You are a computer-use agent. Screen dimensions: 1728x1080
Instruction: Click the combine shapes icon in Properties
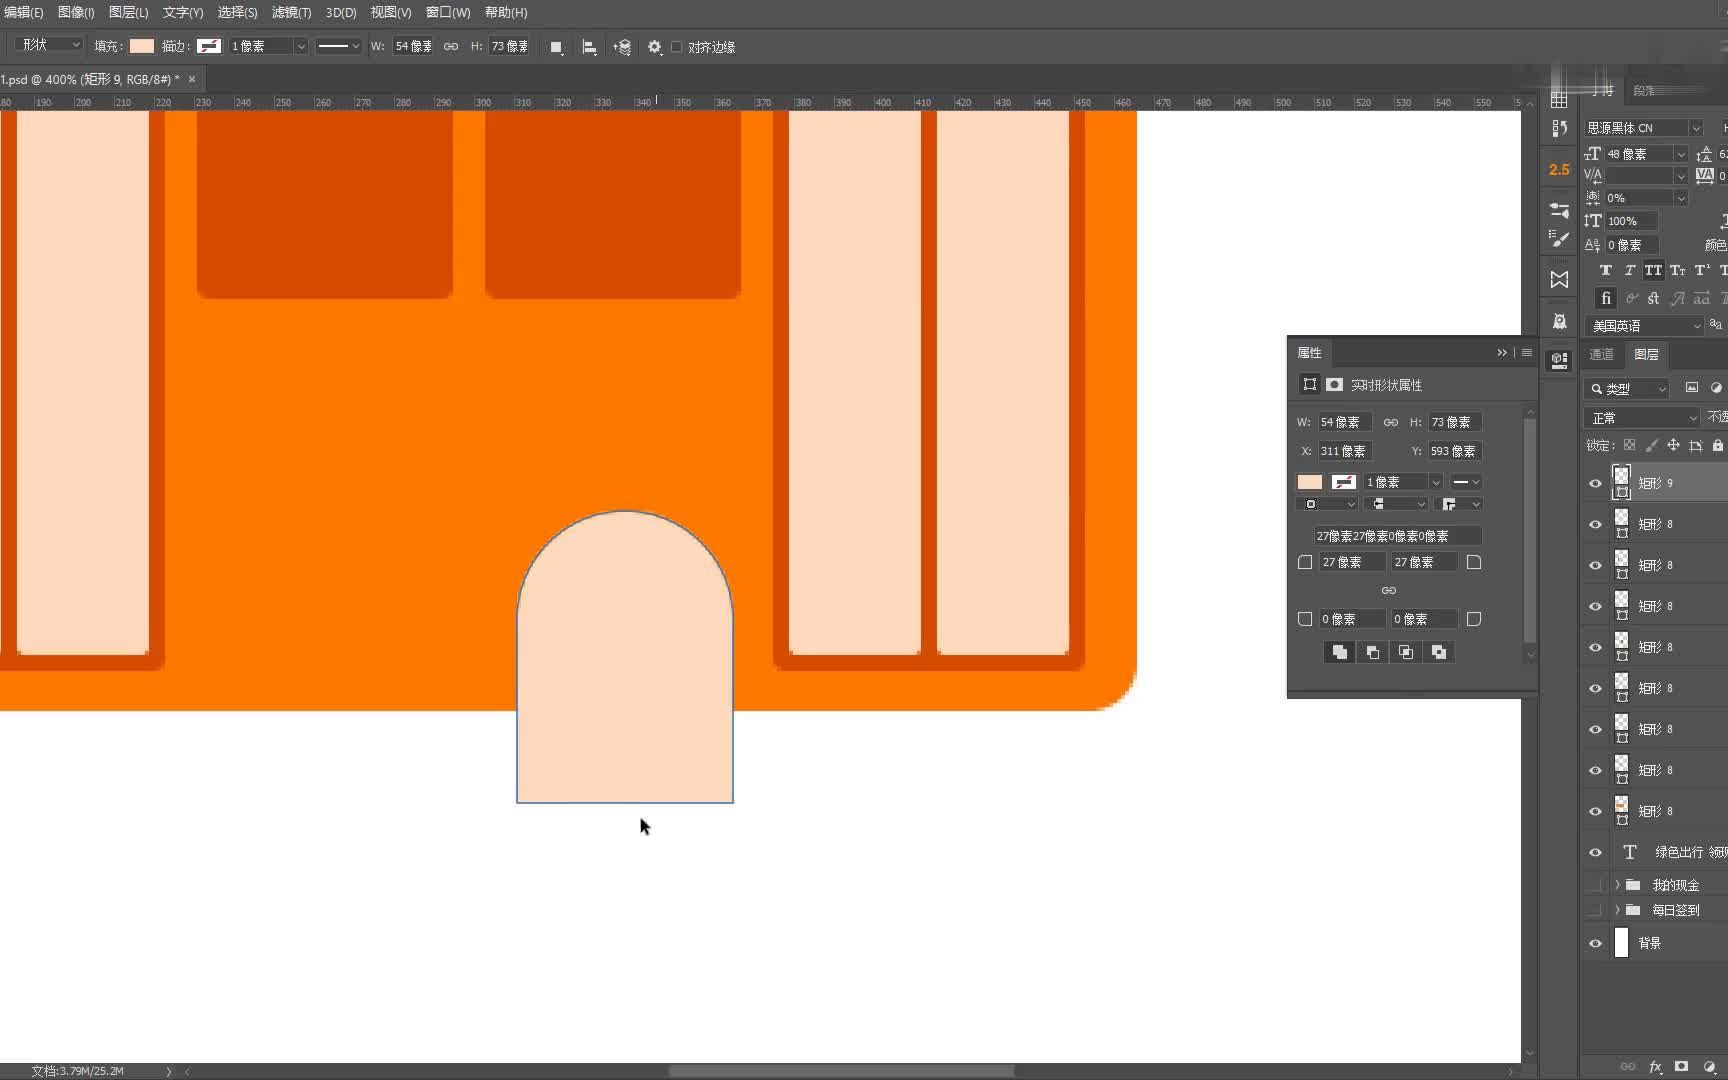(x=1339, y=652)
